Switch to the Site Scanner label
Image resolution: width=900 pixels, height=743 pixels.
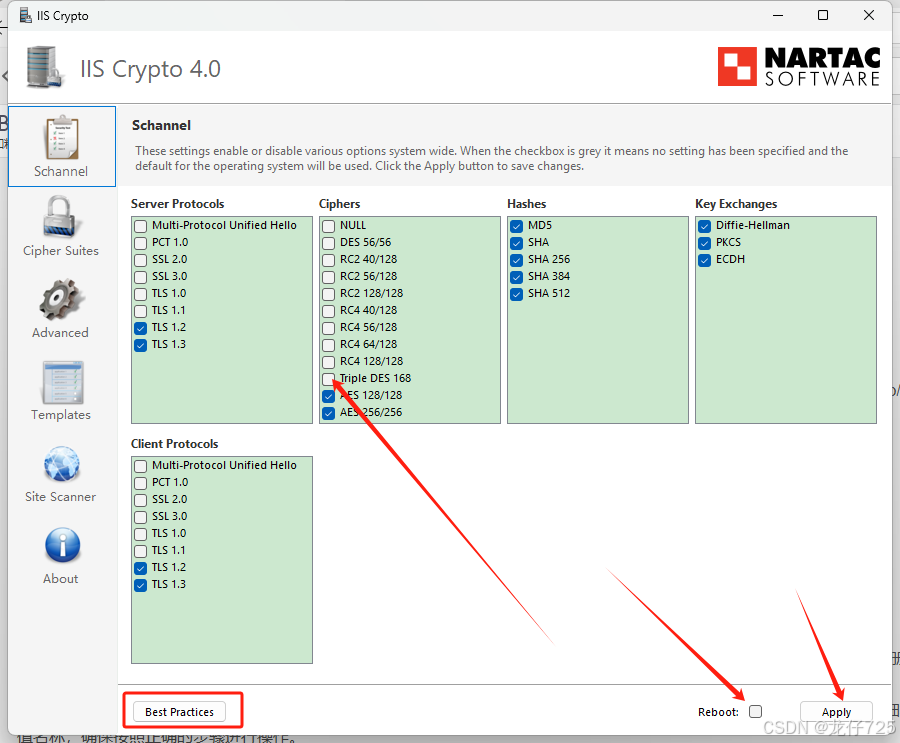click(x=60, y=497)
